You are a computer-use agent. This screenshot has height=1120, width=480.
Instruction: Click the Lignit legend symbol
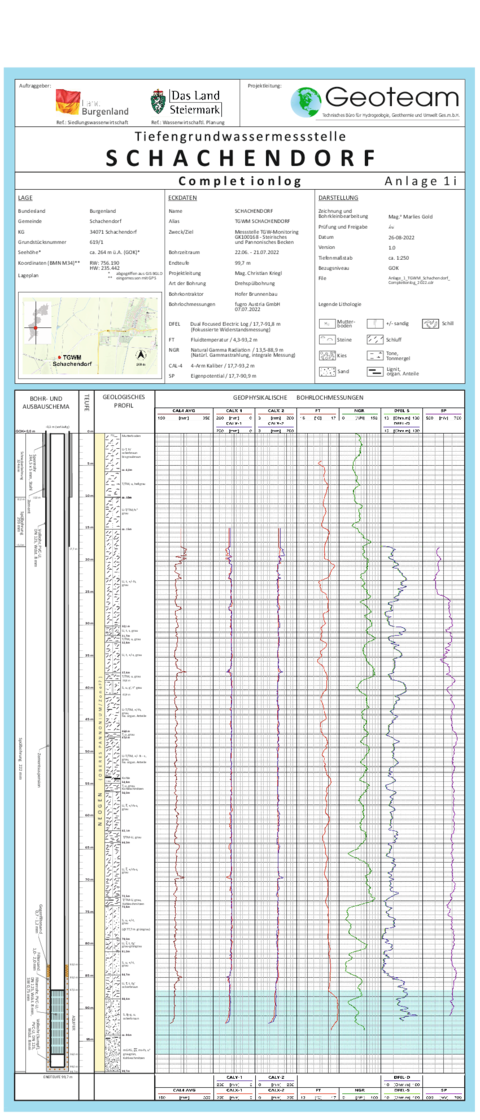(x=374, y=372)
